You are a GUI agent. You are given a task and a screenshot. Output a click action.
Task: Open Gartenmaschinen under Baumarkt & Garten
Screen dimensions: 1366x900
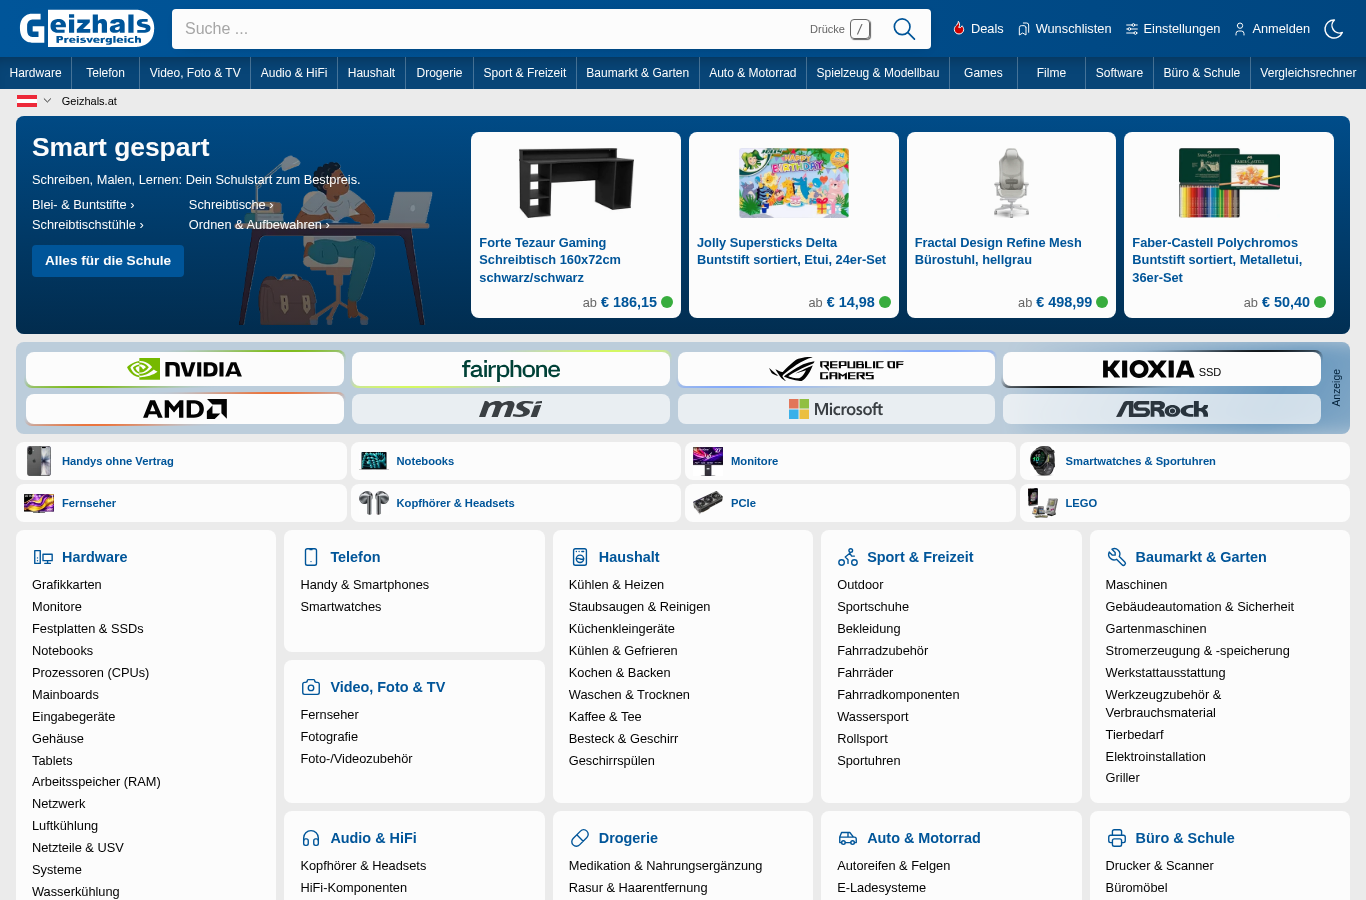1156,629
